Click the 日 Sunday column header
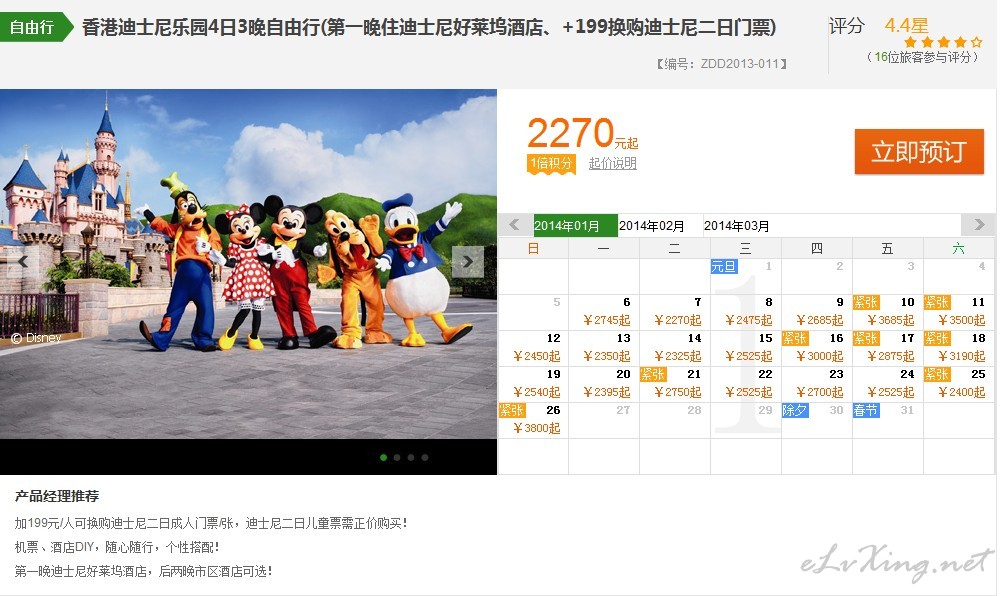 533,248
